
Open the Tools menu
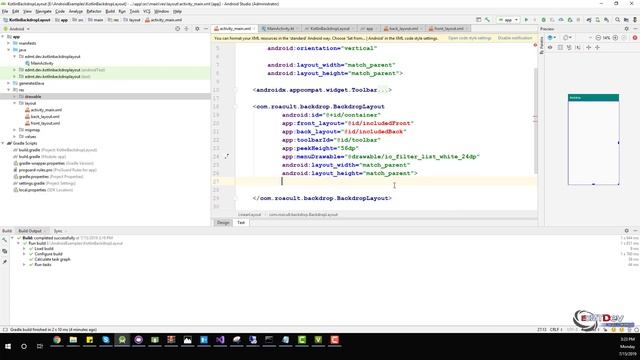pos(134,11)
